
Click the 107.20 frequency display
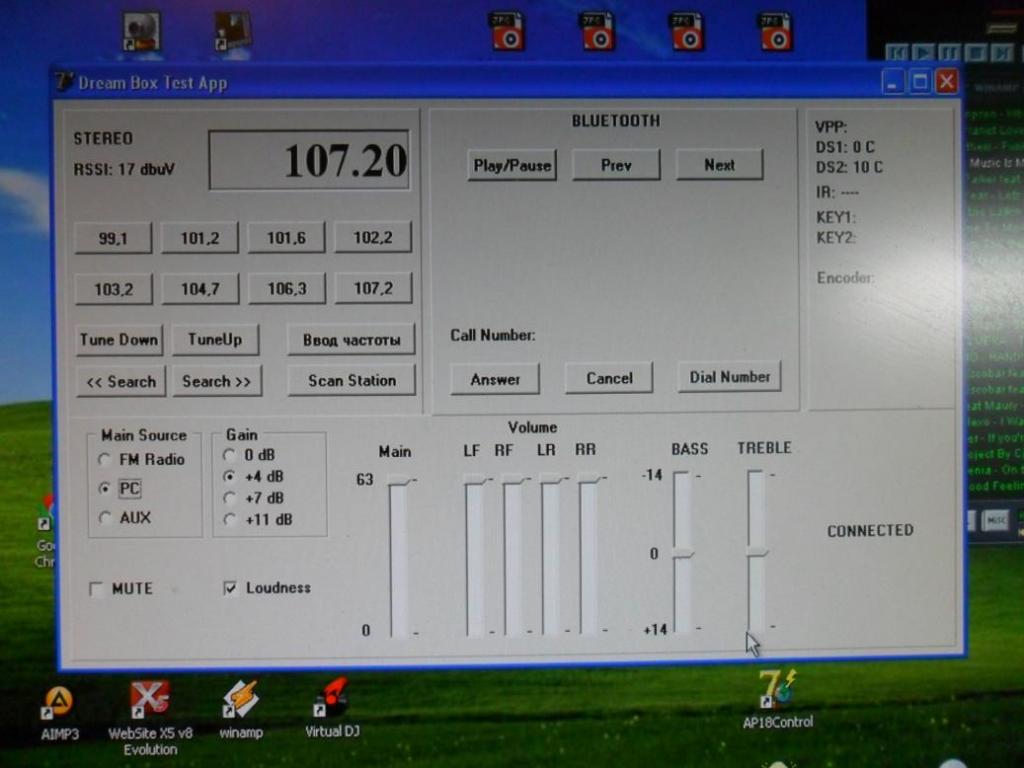coord(309,160)
